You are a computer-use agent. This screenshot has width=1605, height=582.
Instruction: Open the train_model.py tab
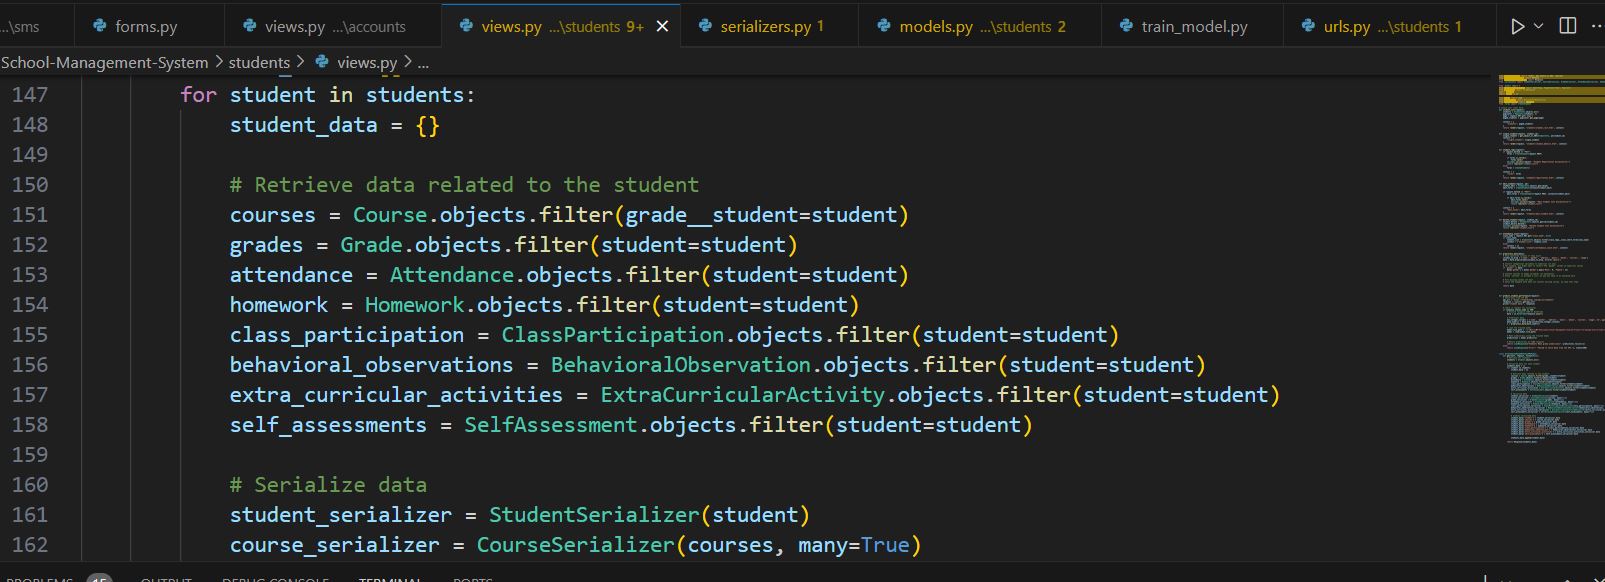point(1194,27)
